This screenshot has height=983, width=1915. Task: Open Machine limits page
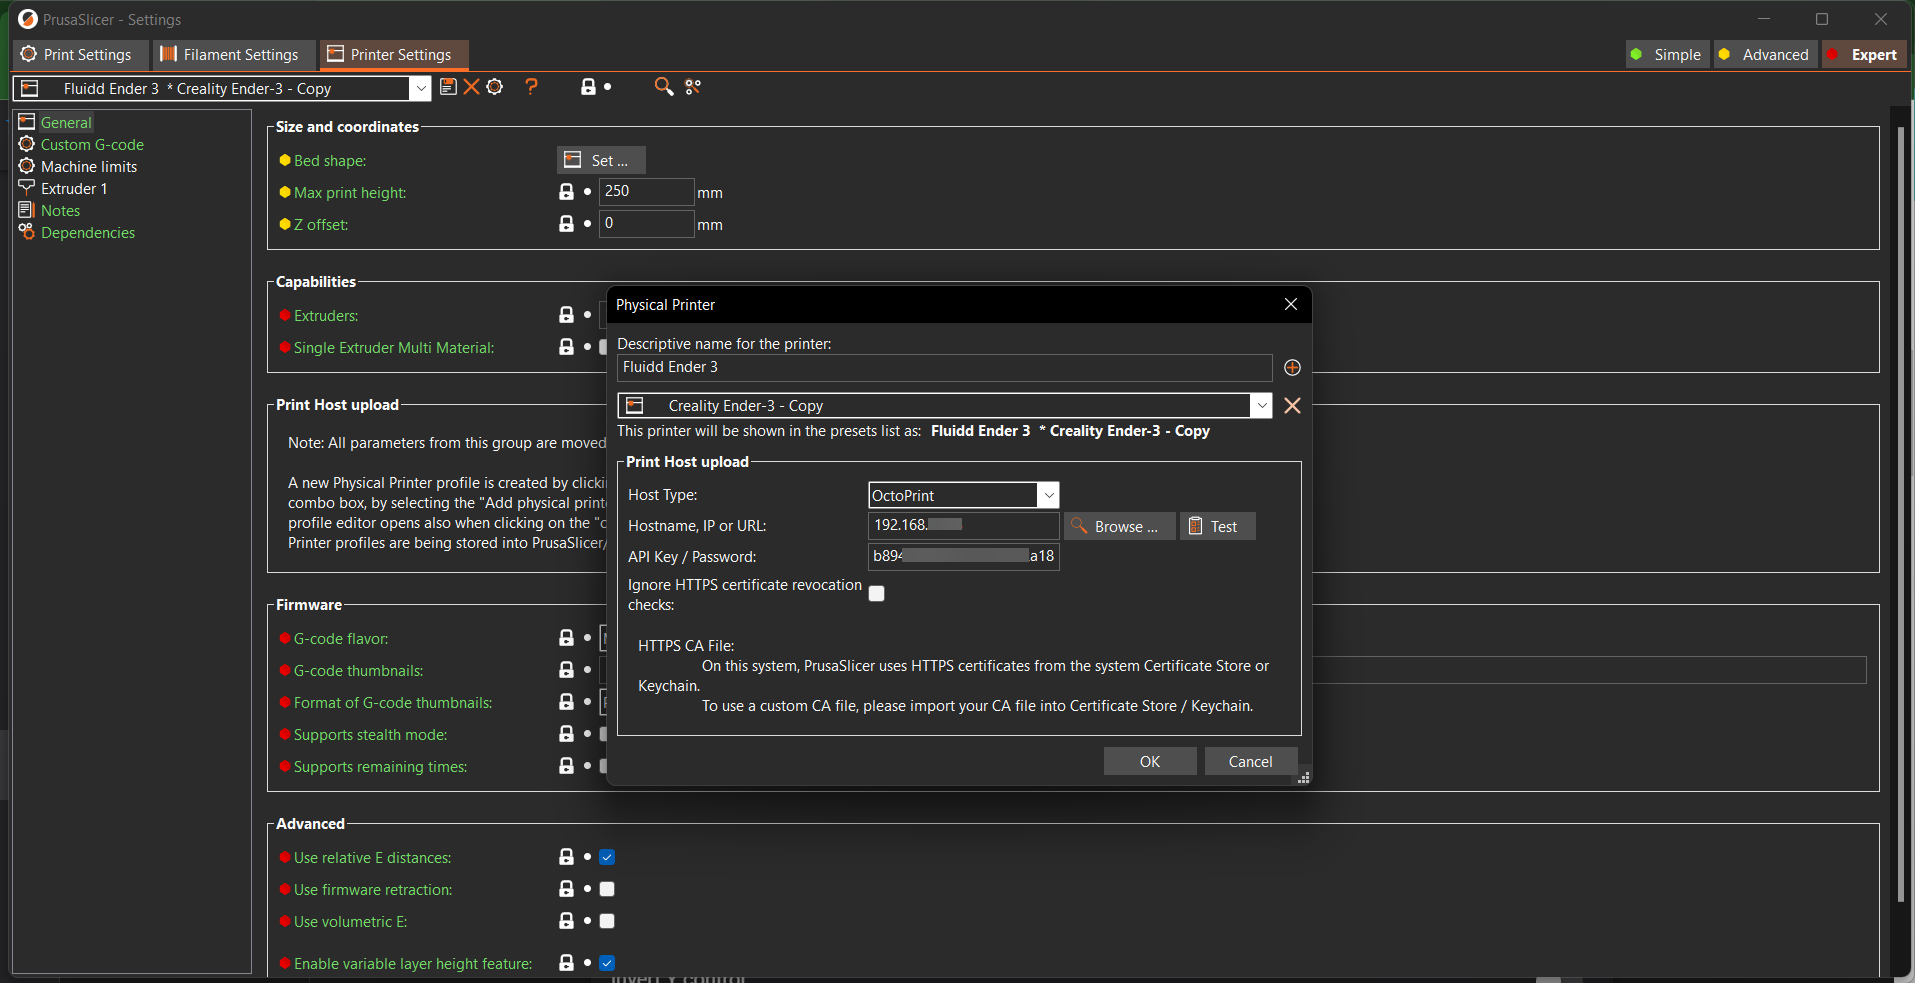(89, 167)
